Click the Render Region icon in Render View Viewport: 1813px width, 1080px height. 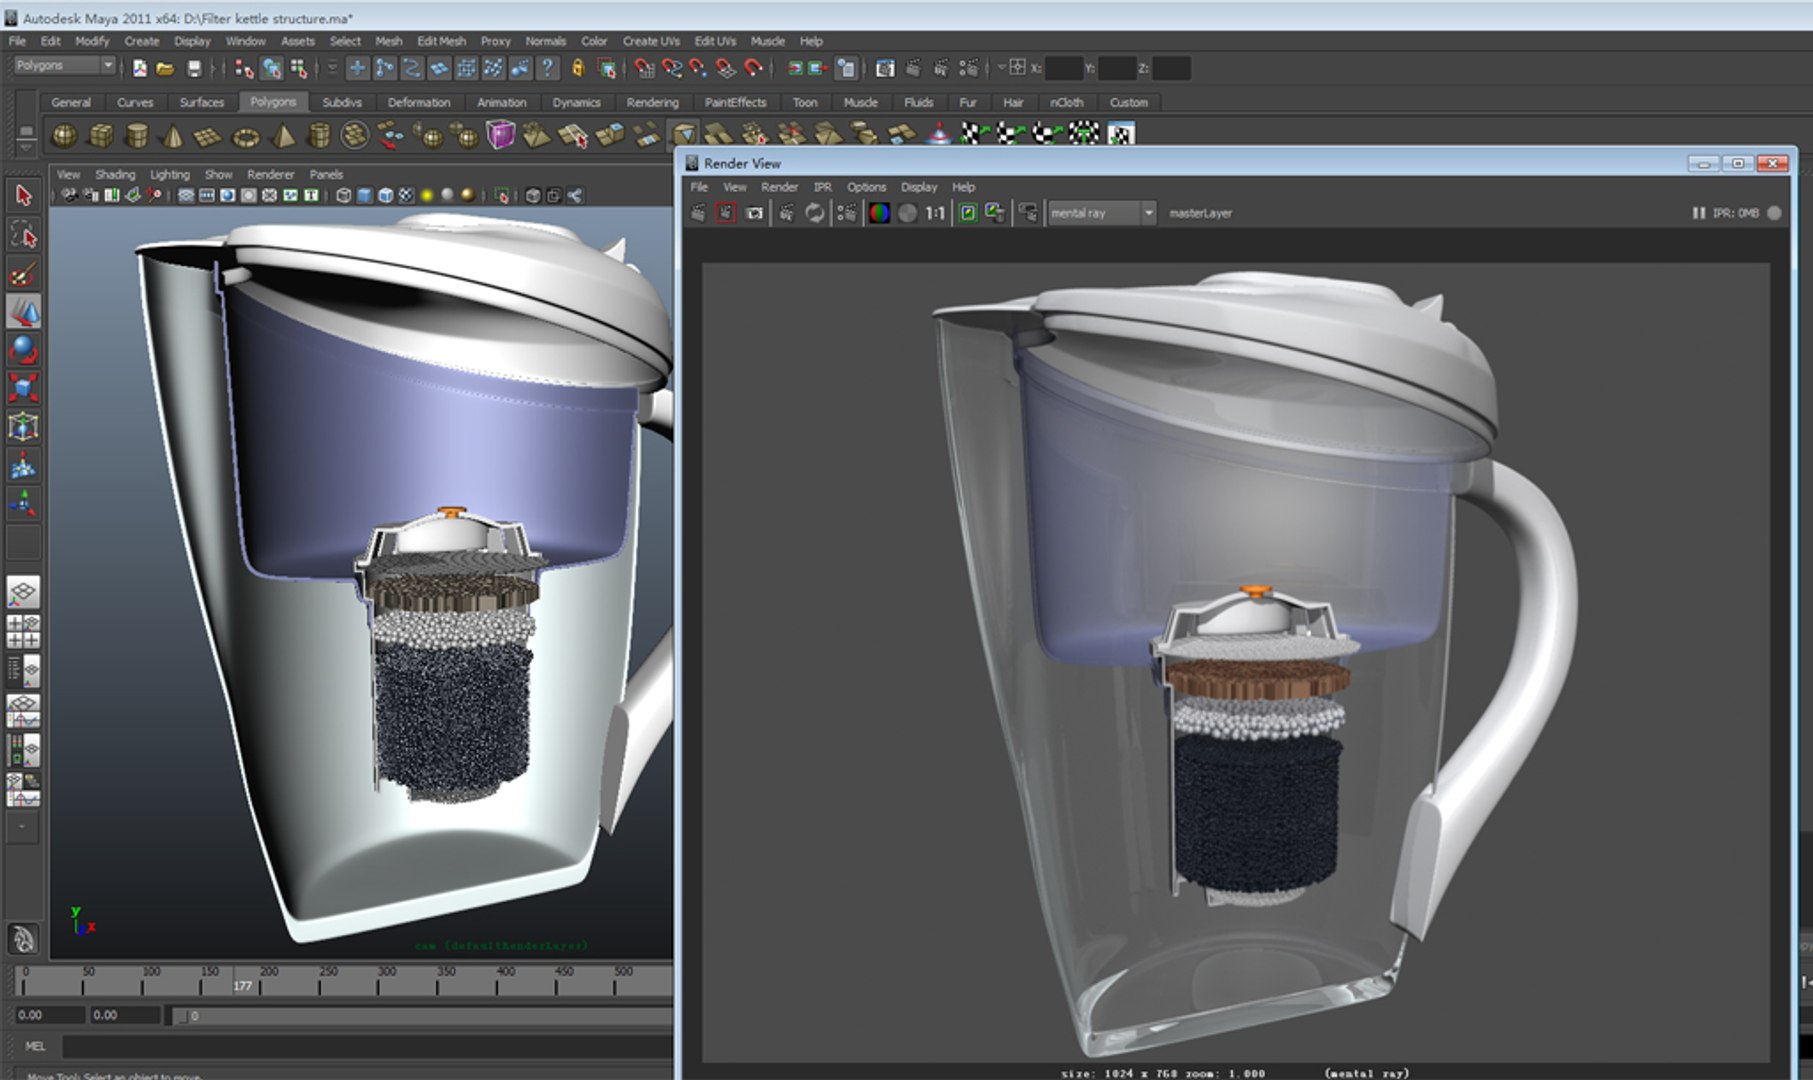tap(726, 213)
